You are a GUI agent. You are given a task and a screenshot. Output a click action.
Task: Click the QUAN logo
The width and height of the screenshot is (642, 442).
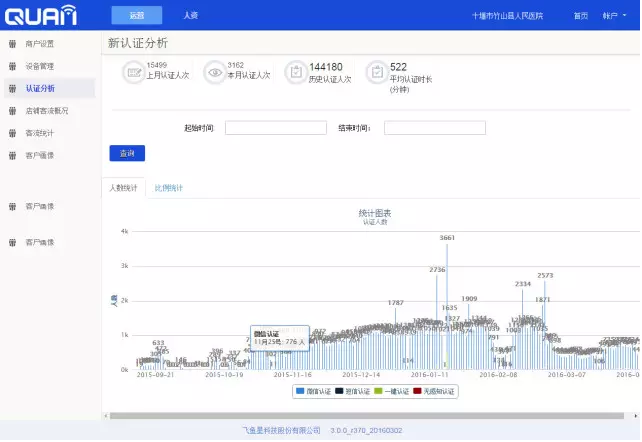click(41, 16)
